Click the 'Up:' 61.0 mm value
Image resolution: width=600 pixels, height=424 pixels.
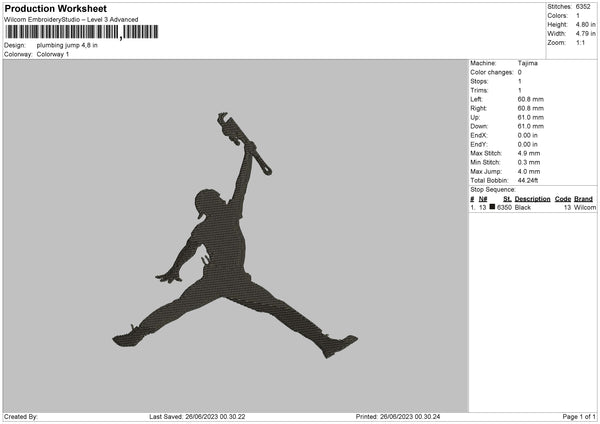530,117
